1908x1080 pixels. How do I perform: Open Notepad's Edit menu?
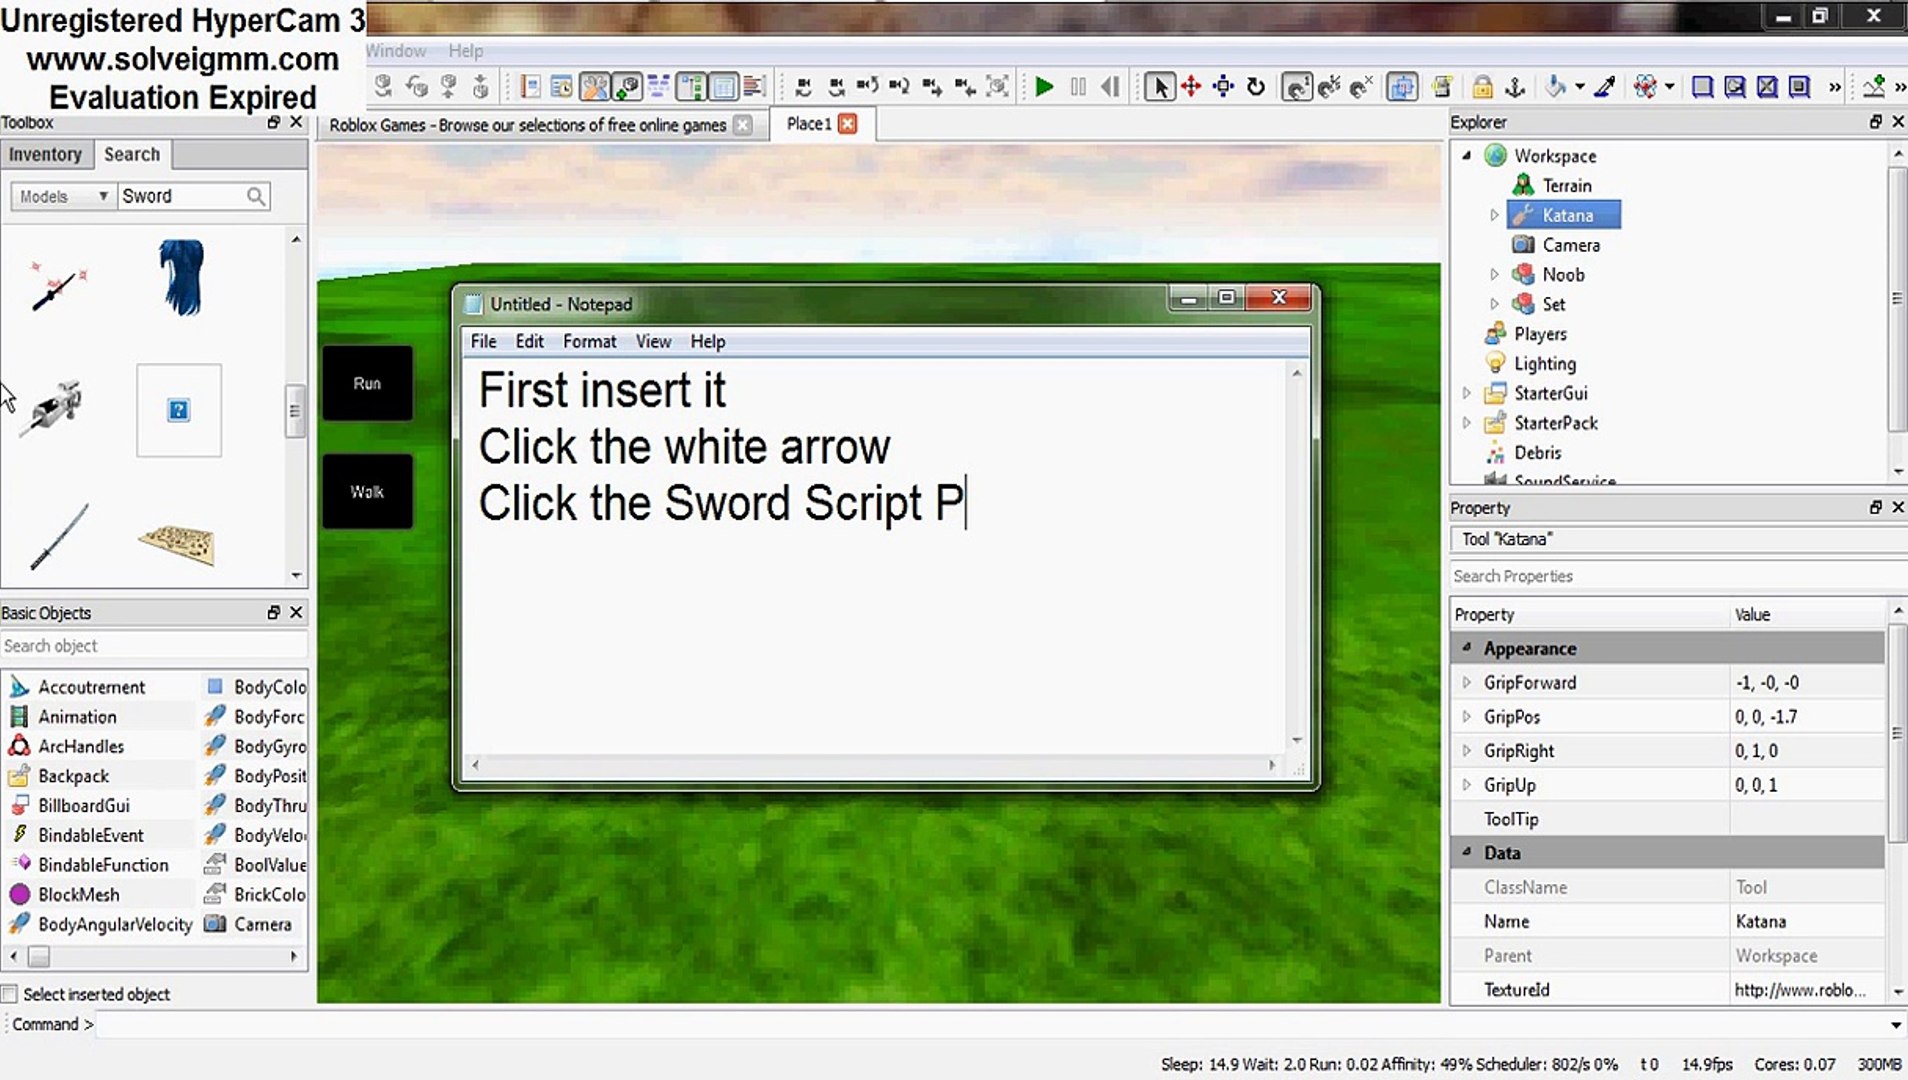point(530,341)
